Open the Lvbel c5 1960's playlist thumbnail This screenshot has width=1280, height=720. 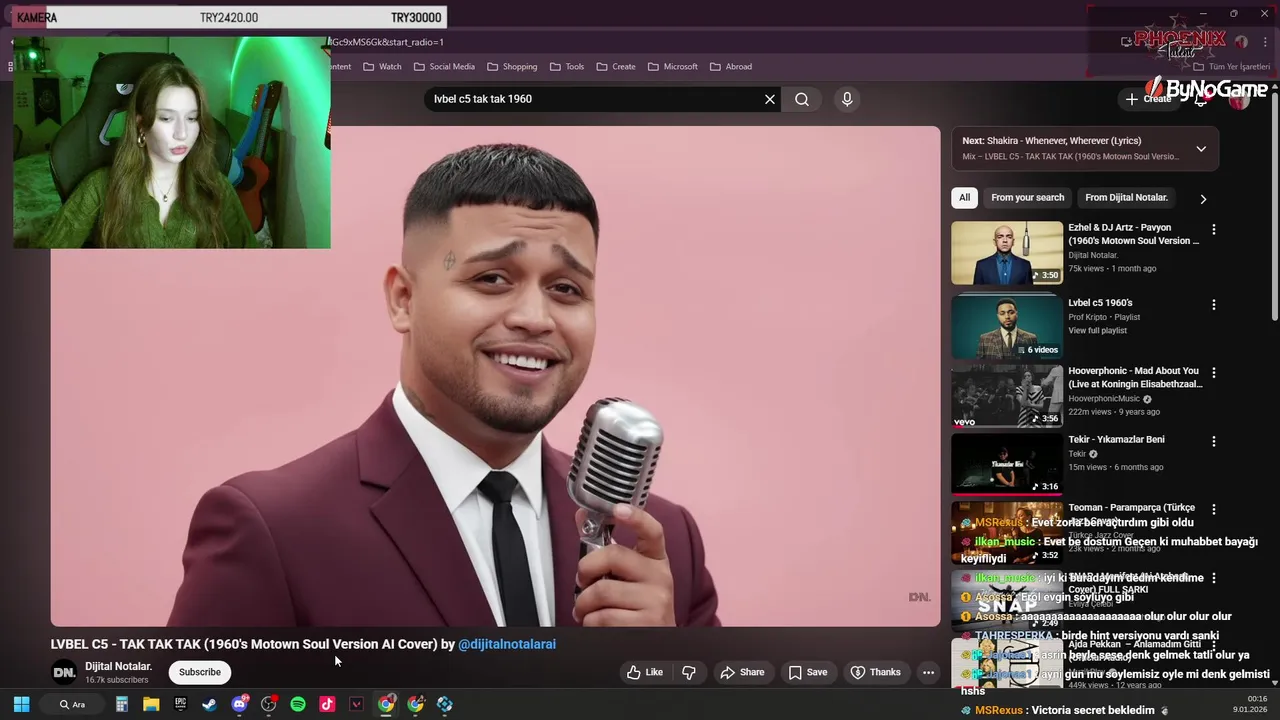click(1007, 326)
